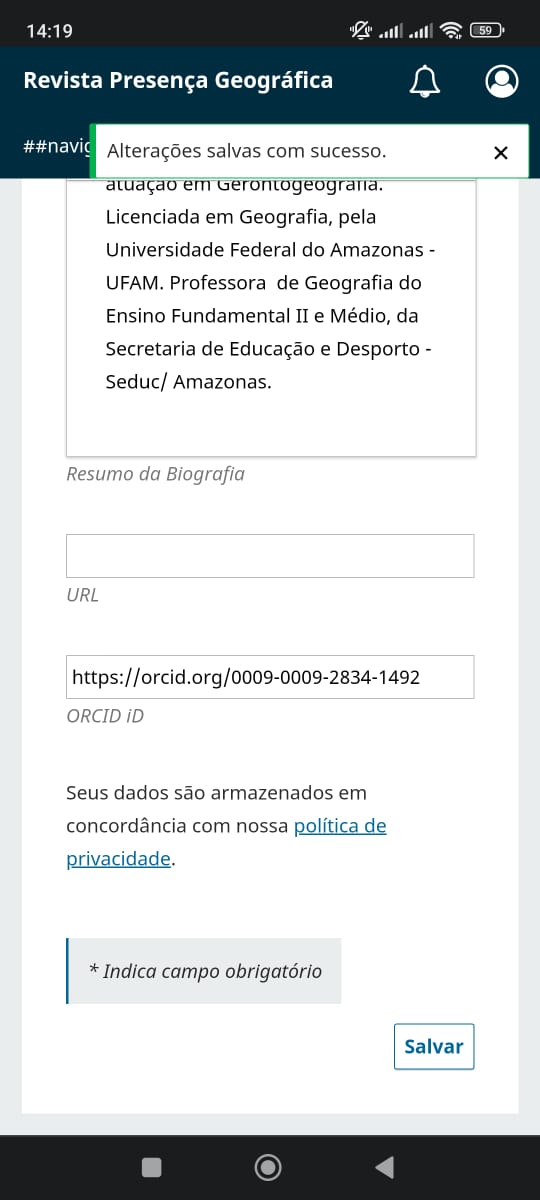This screenshot has width=540, height=1200.
Task: Open the política de privacidade link
Action: click(226, 842)
